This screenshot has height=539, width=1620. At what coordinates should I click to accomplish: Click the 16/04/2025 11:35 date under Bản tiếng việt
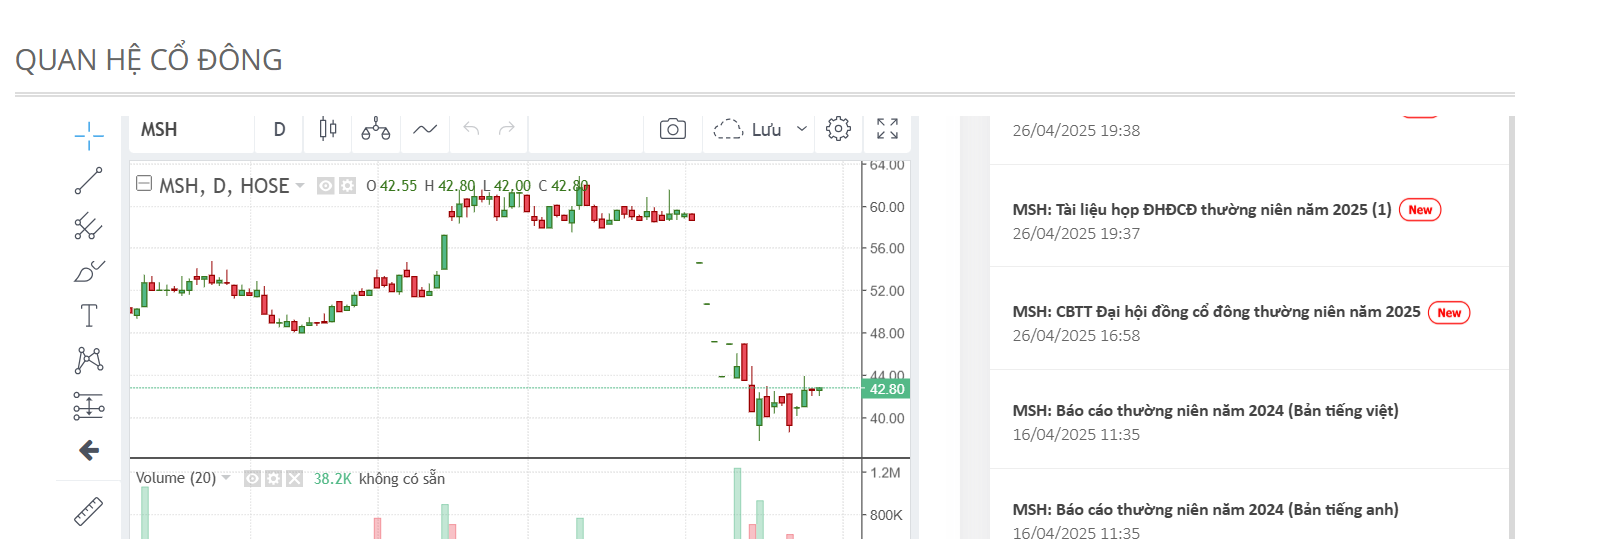(x=1076, y=434)
